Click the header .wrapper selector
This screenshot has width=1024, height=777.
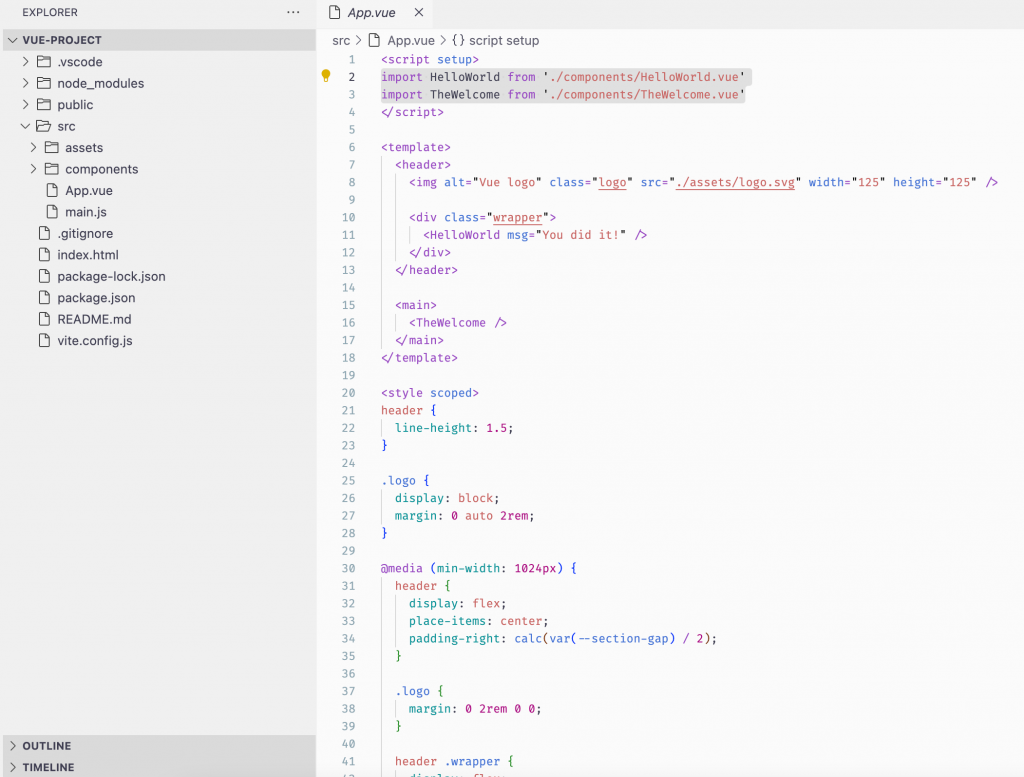point(454,761)
